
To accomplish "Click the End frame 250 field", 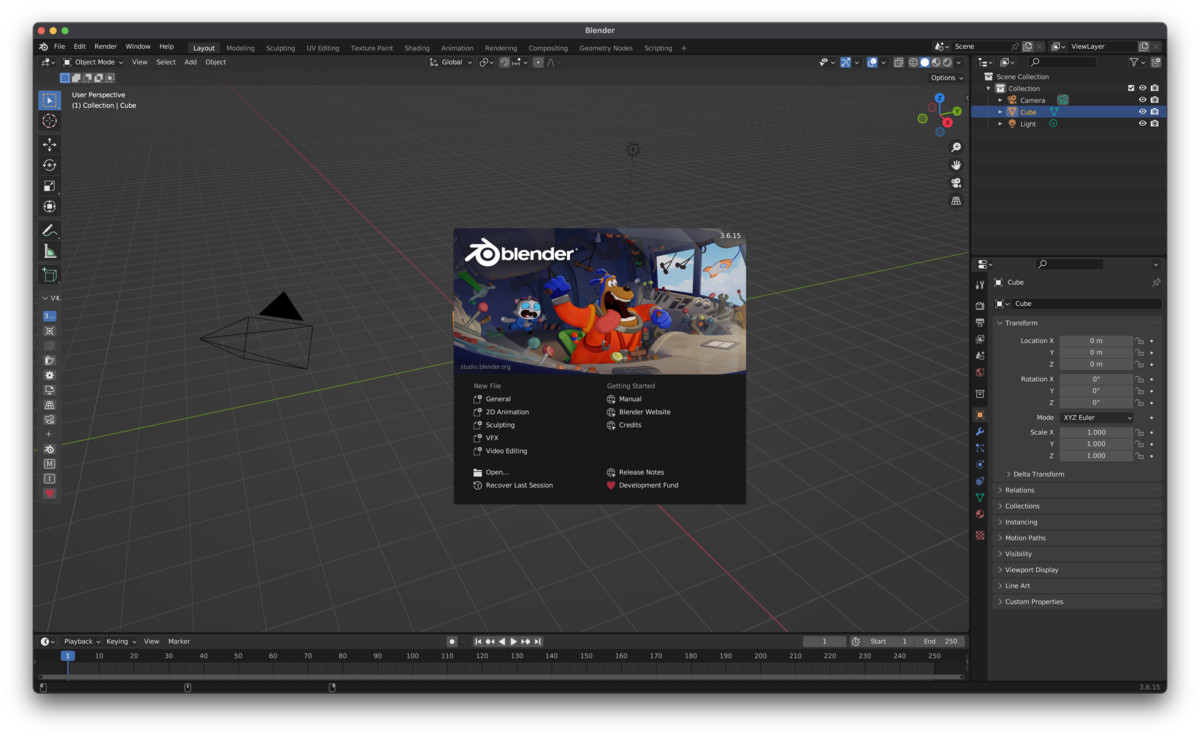I will [x=941, y=642].
